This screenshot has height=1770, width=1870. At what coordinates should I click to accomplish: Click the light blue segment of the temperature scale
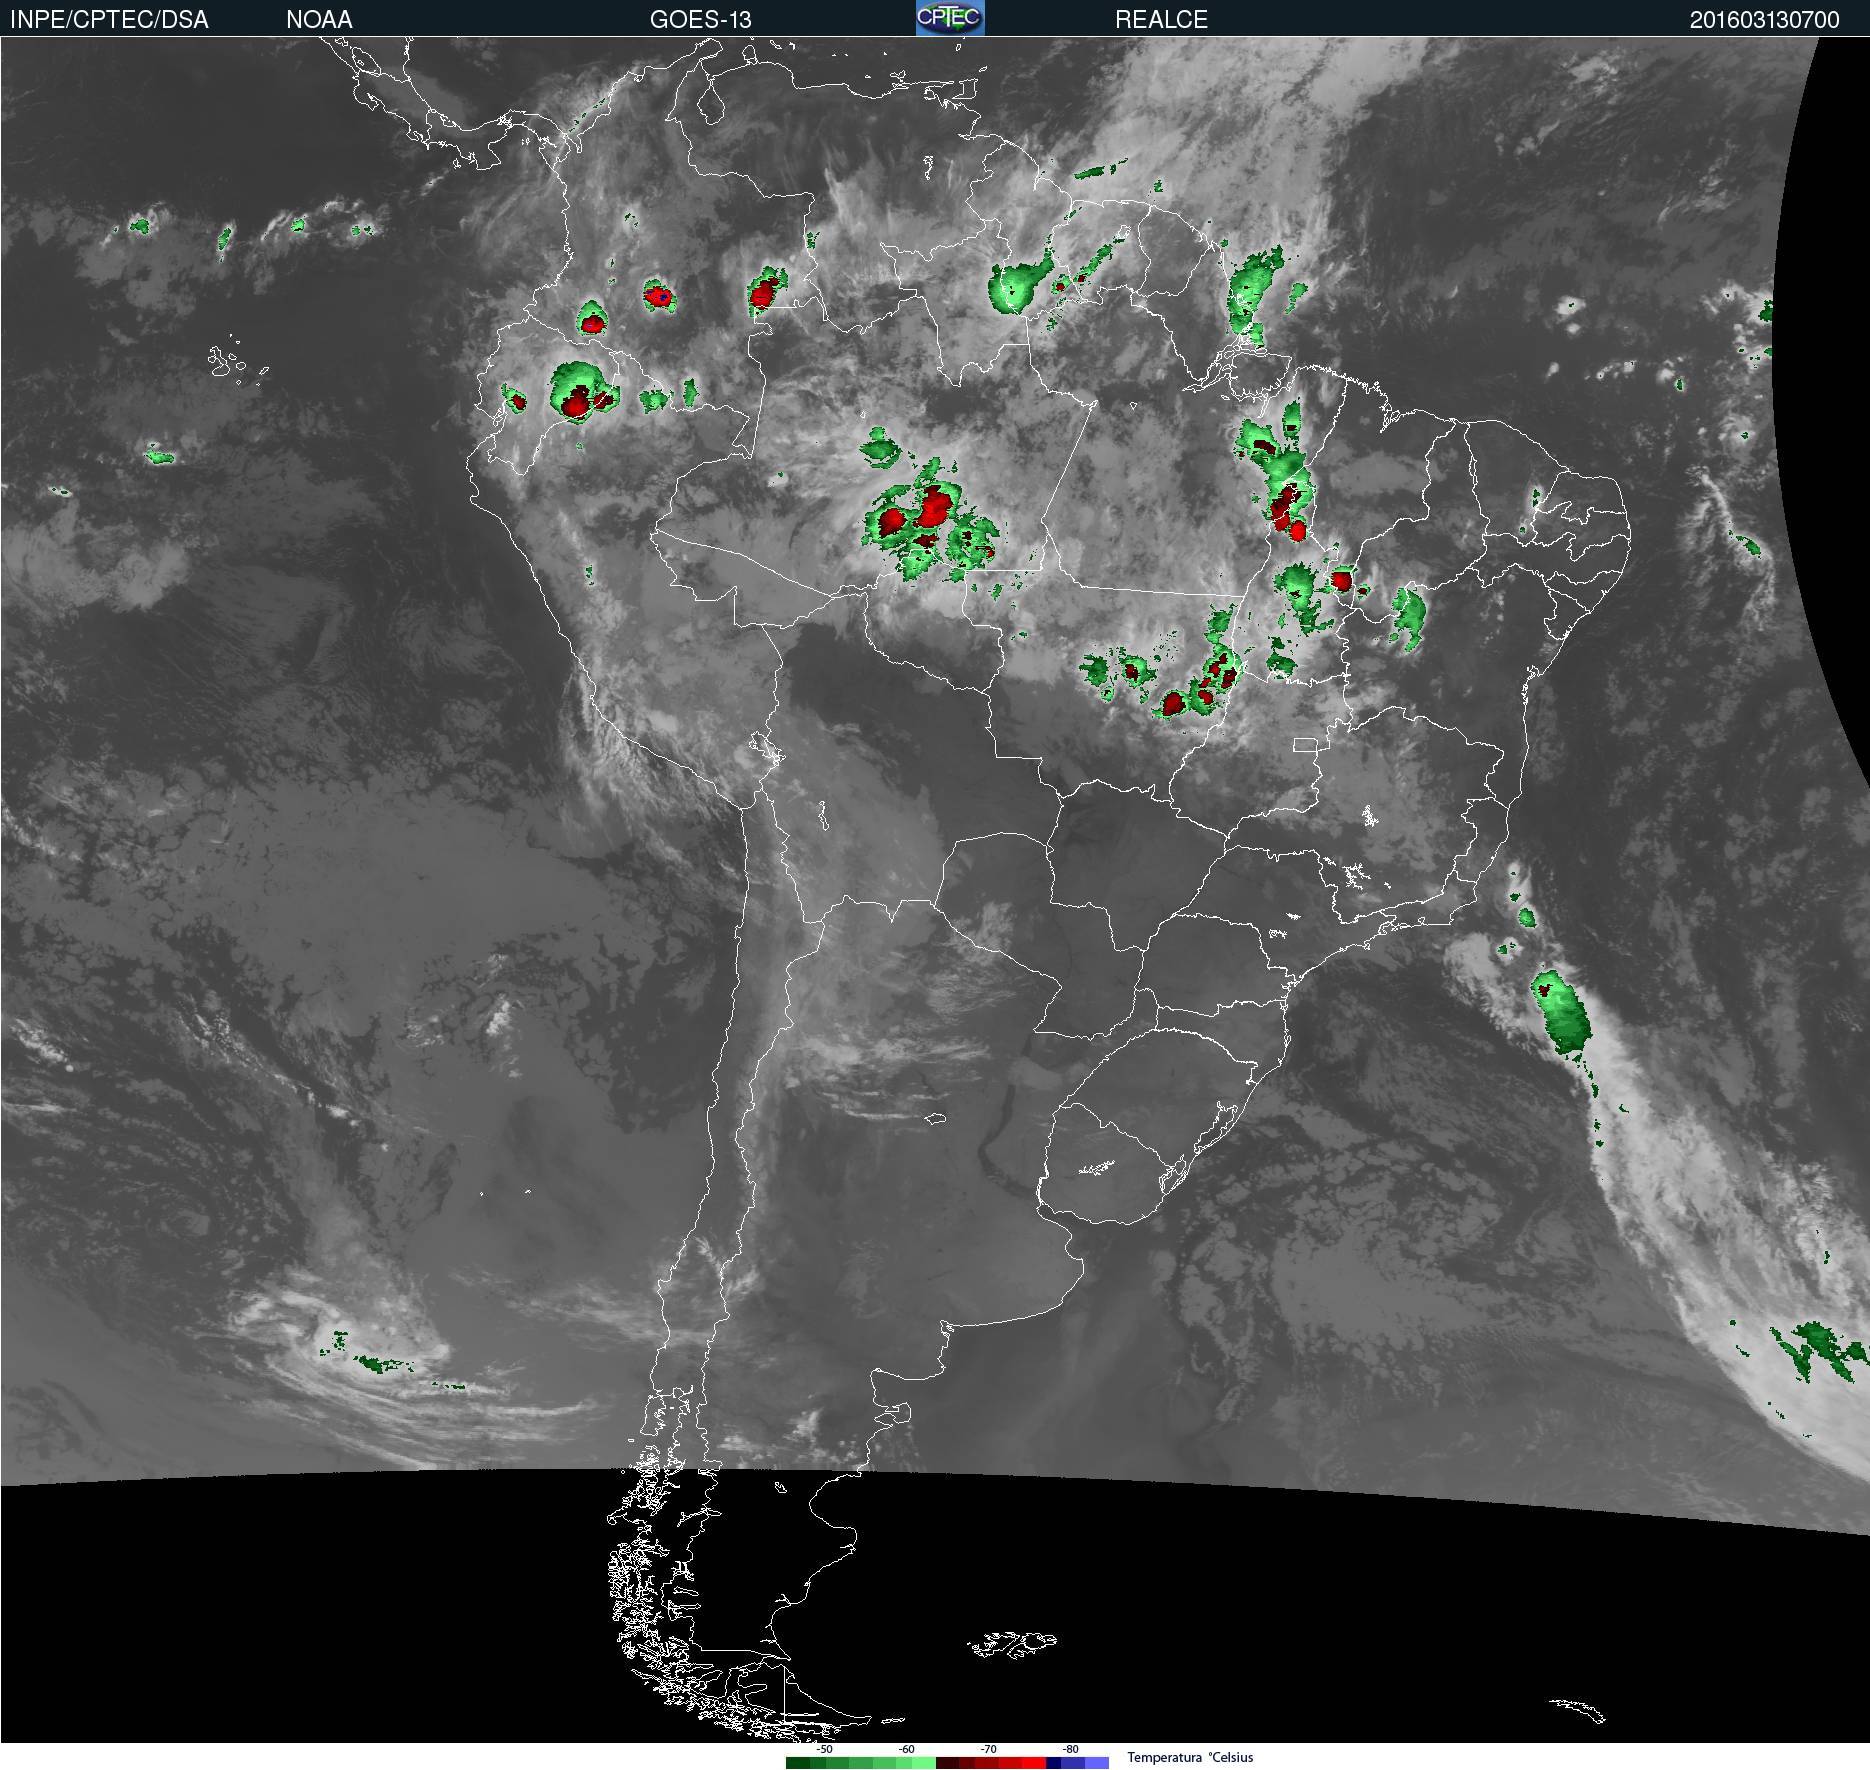click(x=1097, y=1763)
